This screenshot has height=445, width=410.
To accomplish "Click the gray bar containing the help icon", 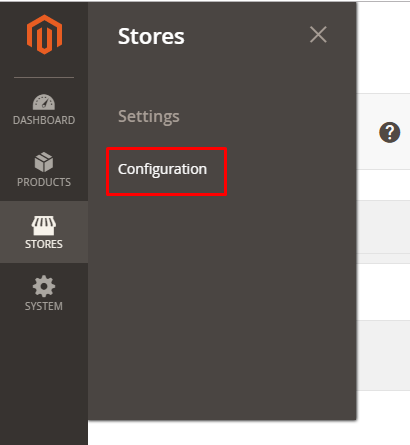I will click(383, 132).
